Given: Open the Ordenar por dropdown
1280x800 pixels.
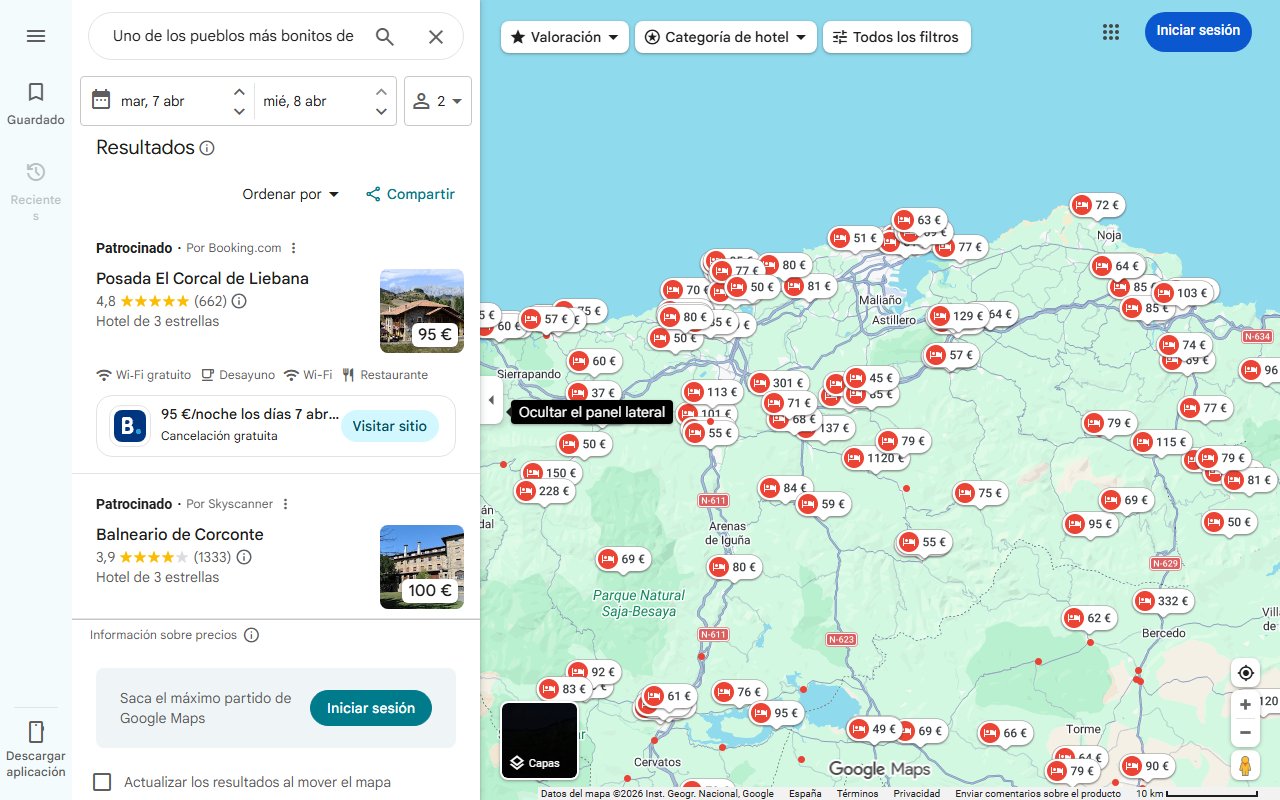Looking at the screenshot, I should click(290, 194).
